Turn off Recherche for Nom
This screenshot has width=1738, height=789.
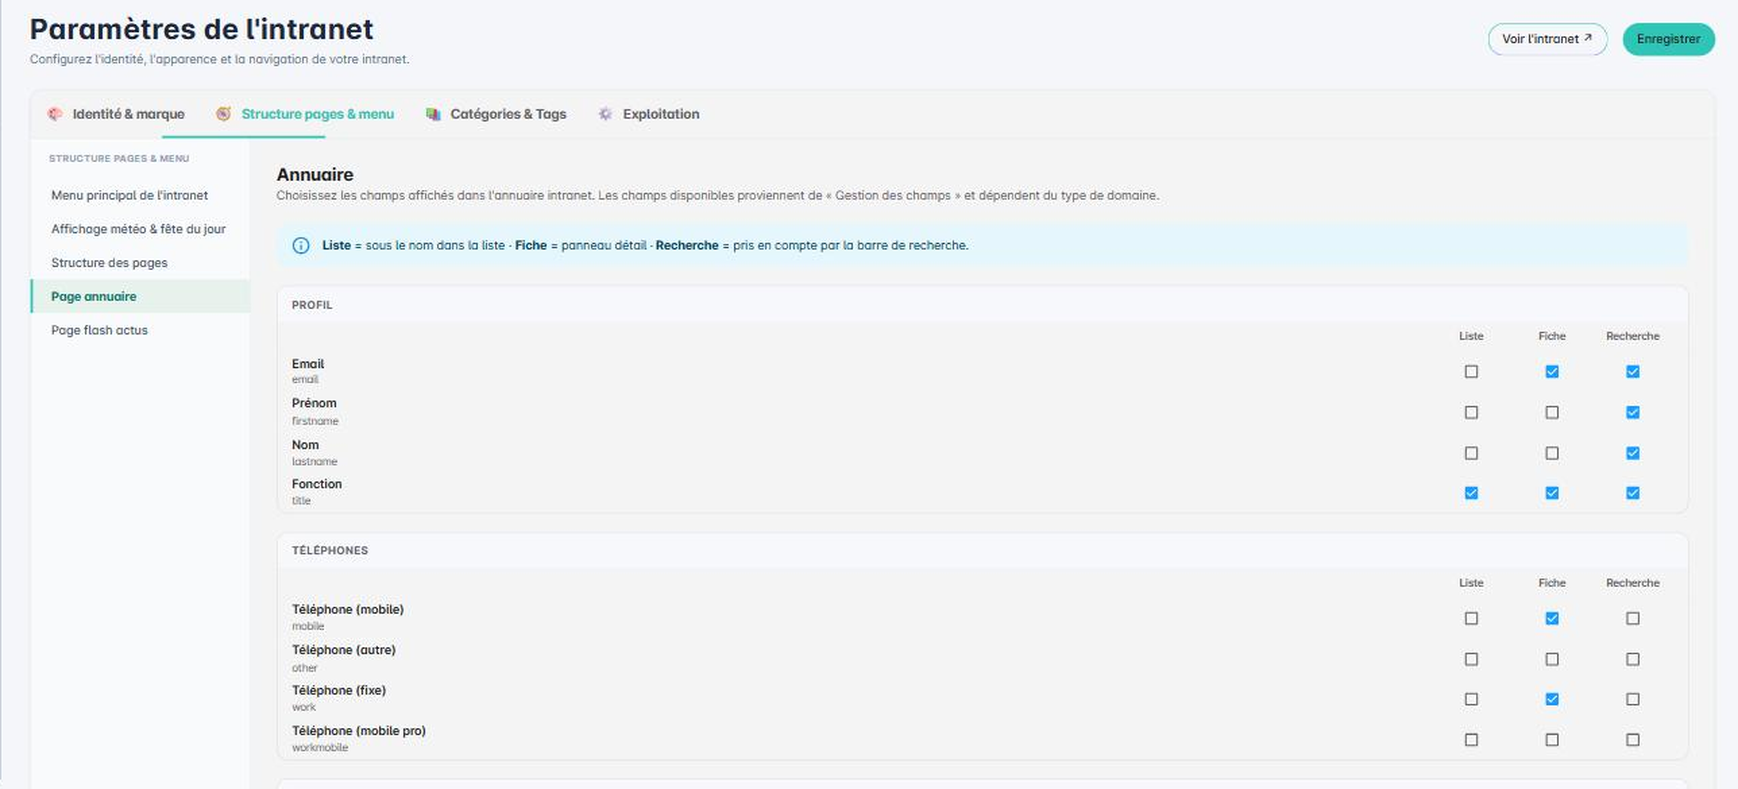tap(1633, 453)
